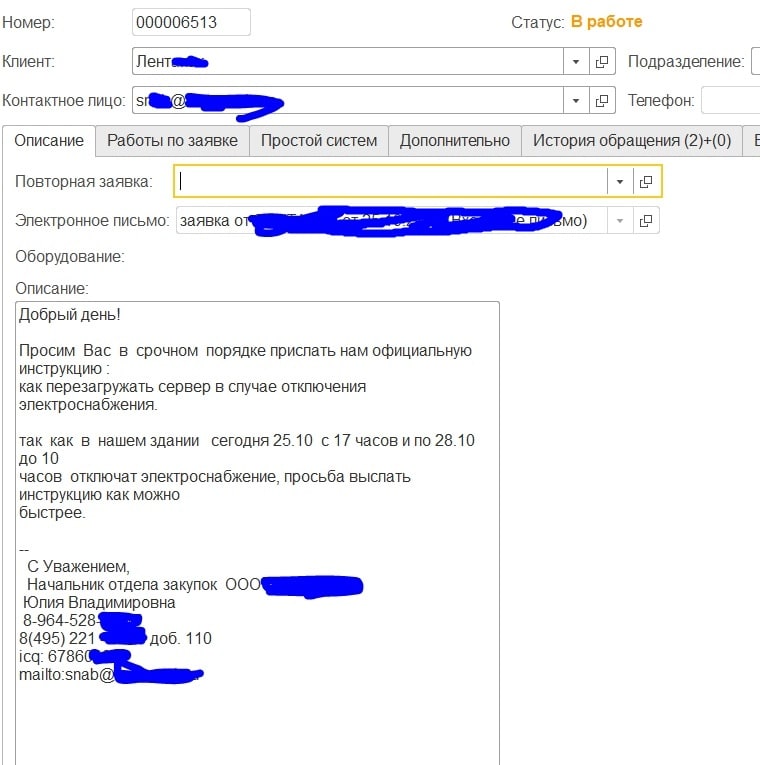Open the Простой систем tab
The width and height of the screenshot is (760, 765).
(319, 141)
